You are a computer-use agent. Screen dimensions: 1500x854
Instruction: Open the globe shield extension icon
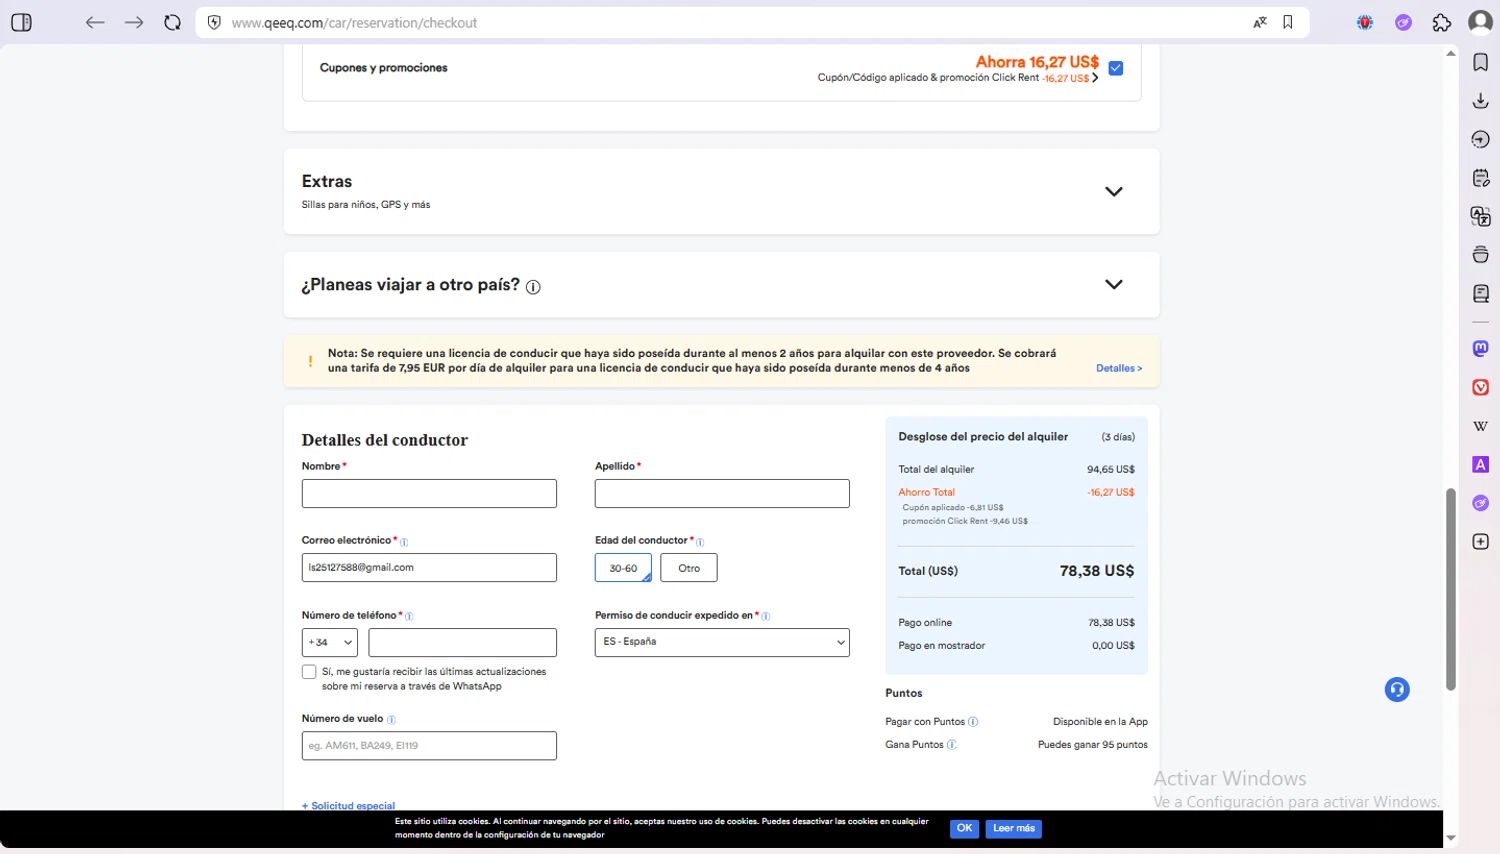1365,22
